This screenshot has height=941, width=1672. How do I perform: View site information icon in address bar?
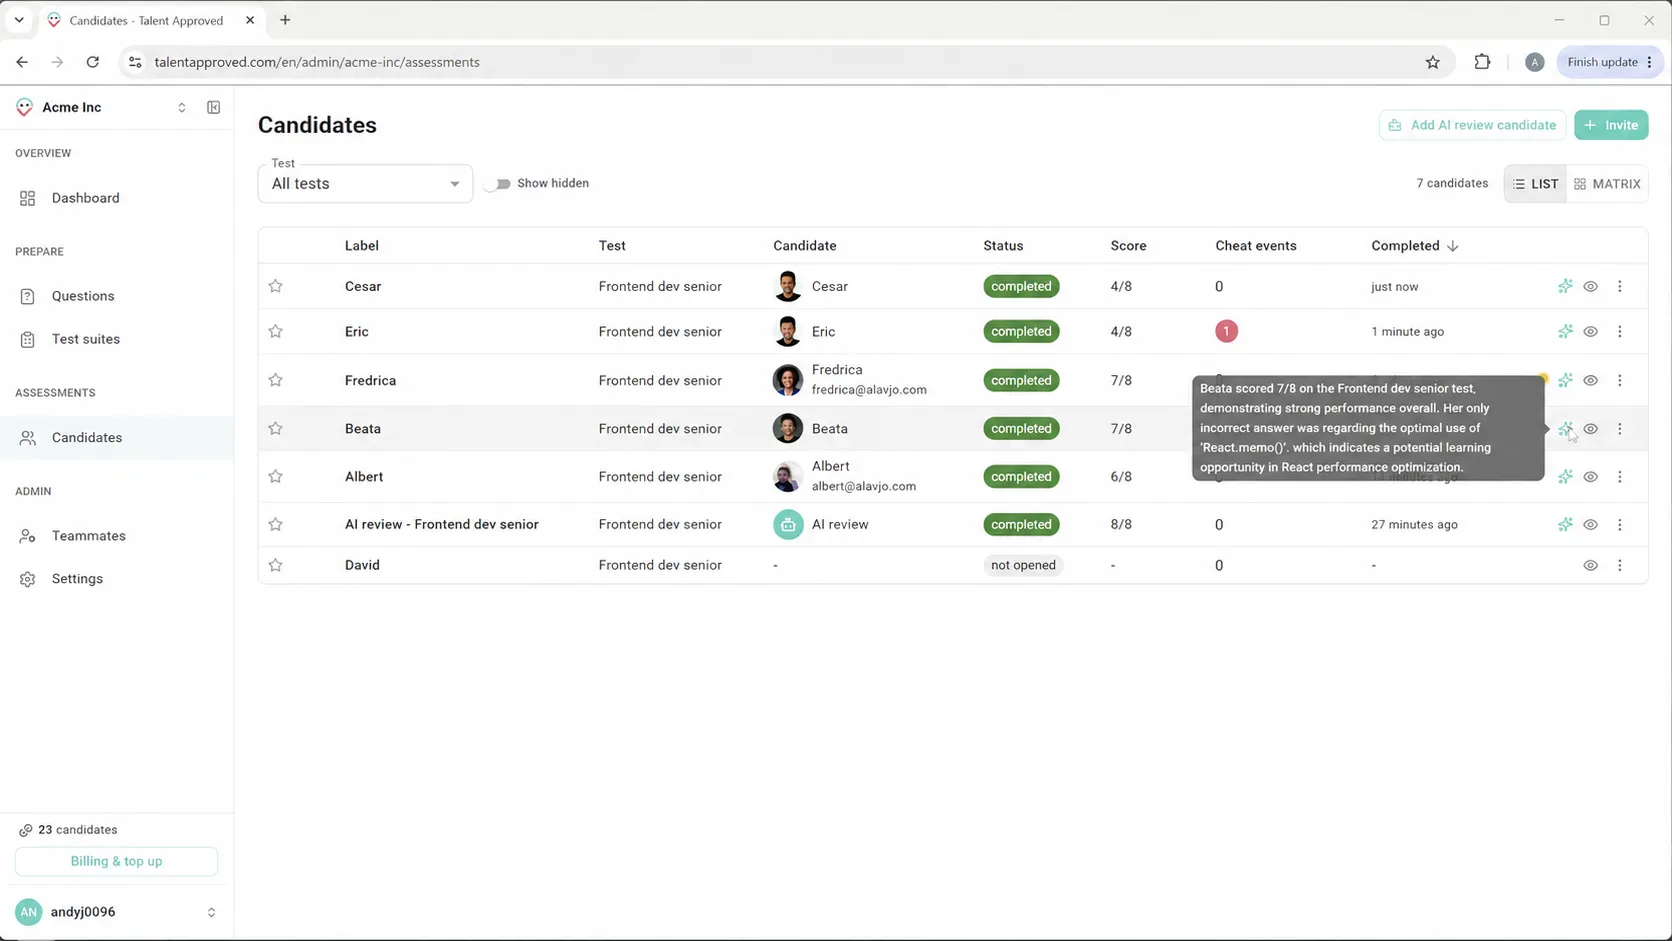135,62
